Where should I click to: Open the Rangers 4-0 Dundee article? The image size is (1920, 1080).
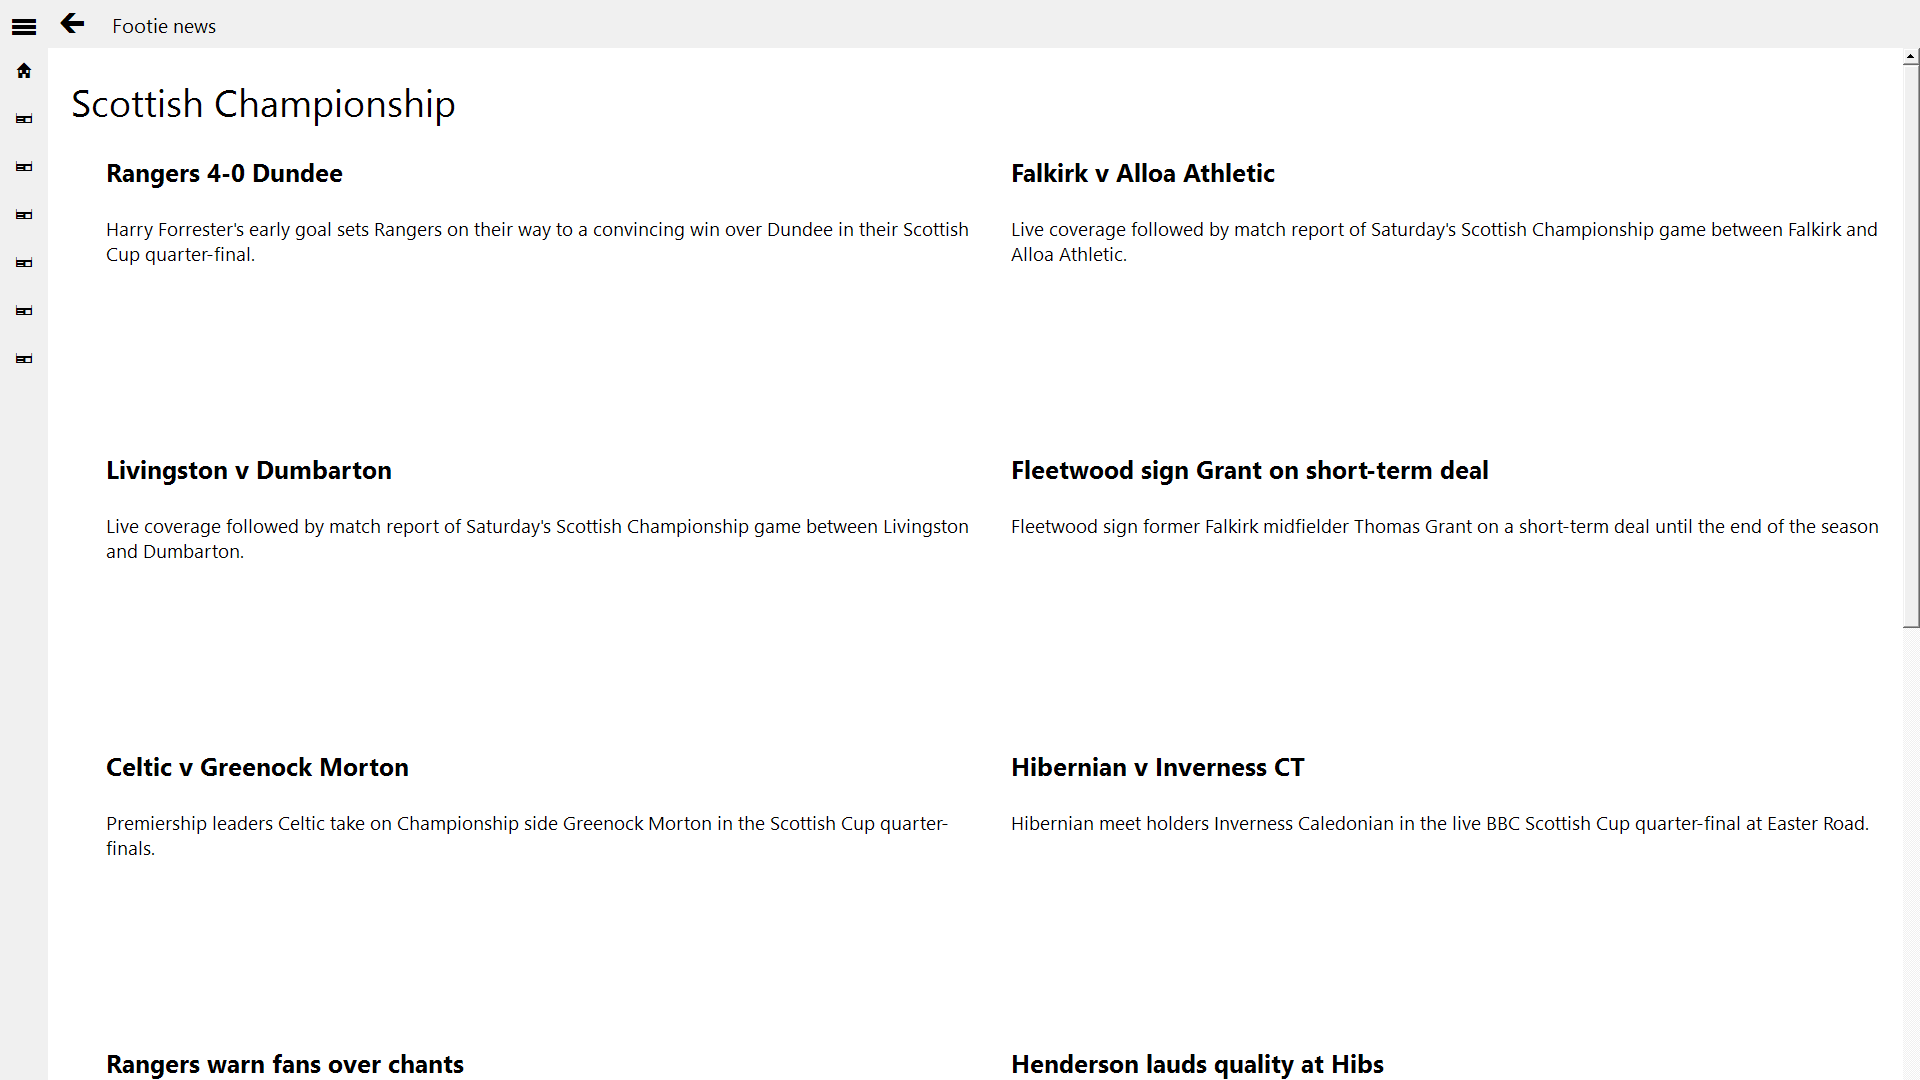224,174
